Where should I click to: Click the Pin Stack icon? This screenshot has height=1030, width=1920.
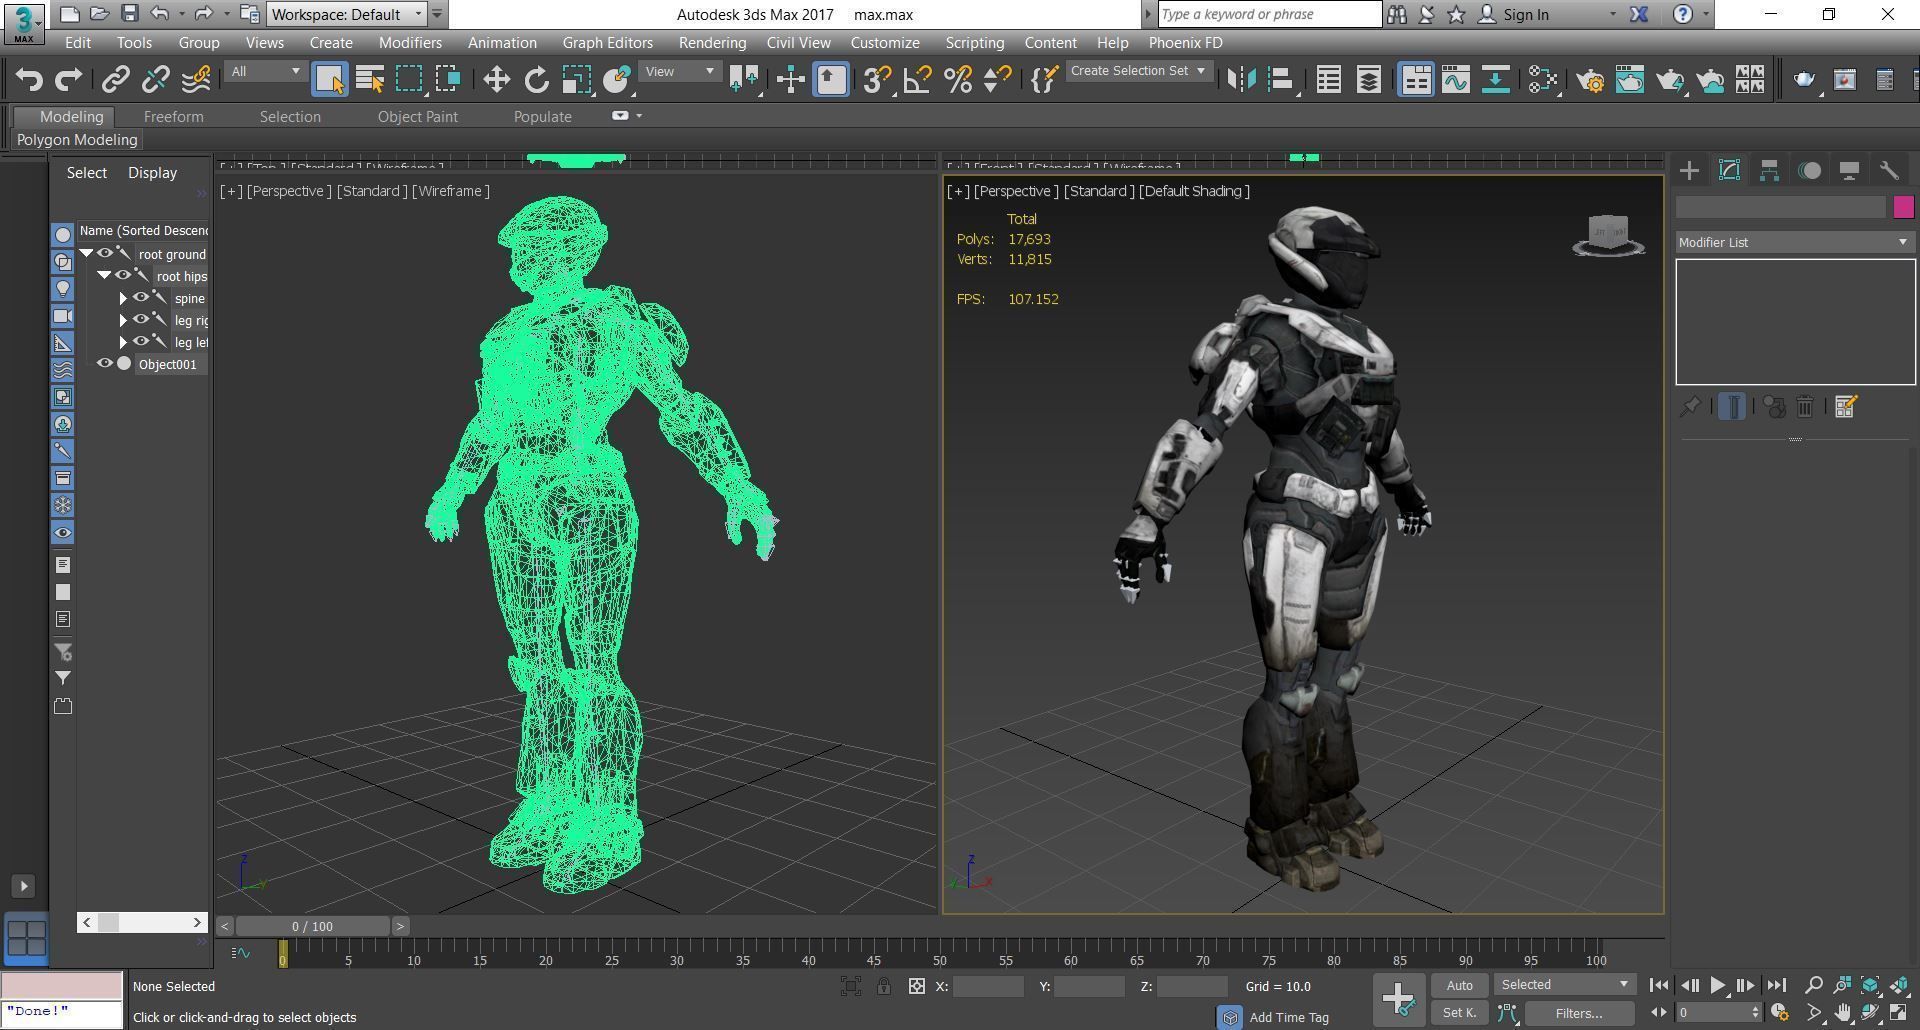[x=1690, y=407]
